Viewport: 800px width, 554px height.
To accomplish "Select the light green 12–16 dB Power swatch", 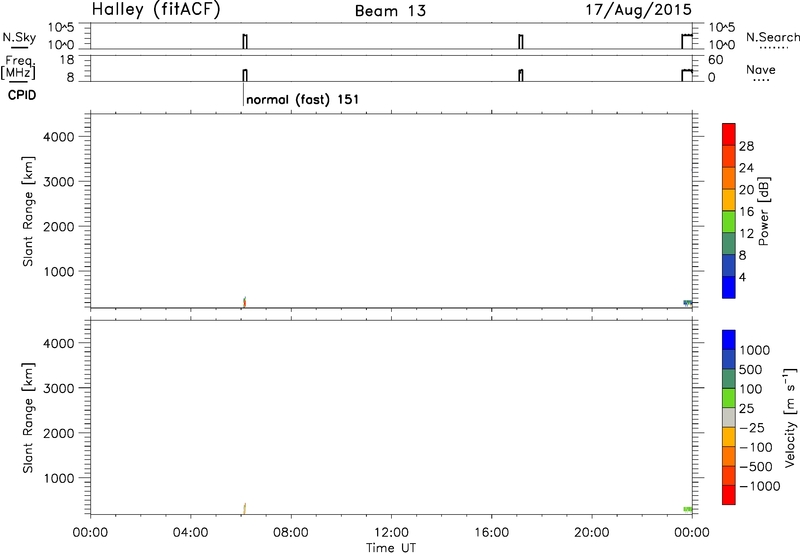I will (x=729, y=221).
